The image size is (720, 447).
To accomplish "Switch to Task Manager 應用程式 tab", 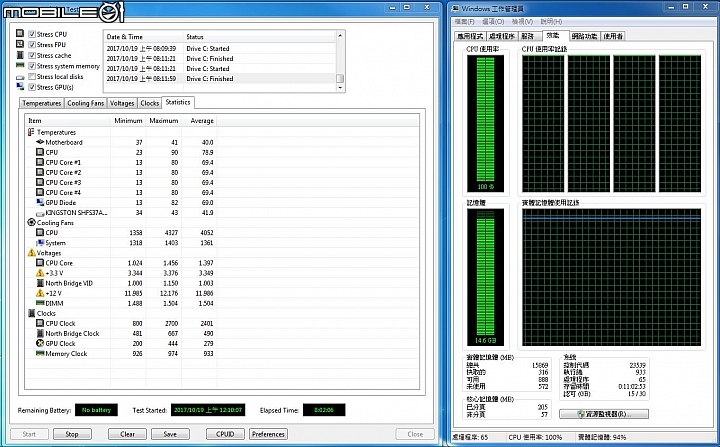I will [470, 36].
